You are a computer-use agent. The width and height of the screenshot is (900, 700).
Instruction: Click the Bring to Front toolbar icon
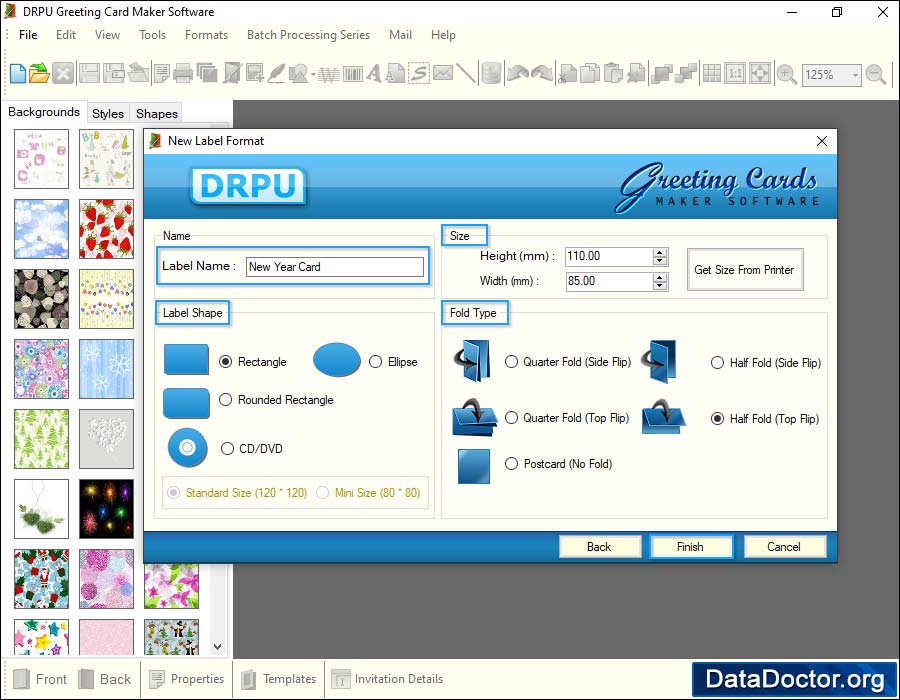pyautogui.click(x=662, y=74)
